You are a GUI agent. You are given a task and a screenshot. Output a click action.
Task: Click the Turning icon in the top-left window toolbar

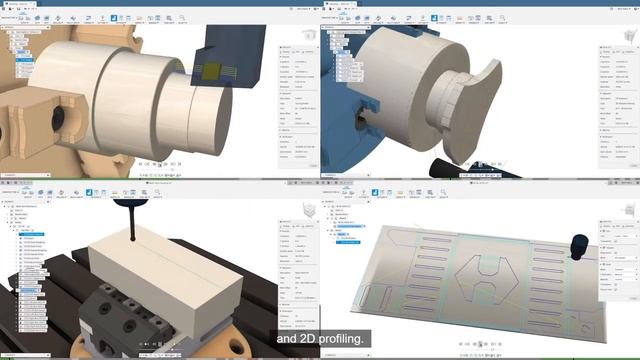89,18
